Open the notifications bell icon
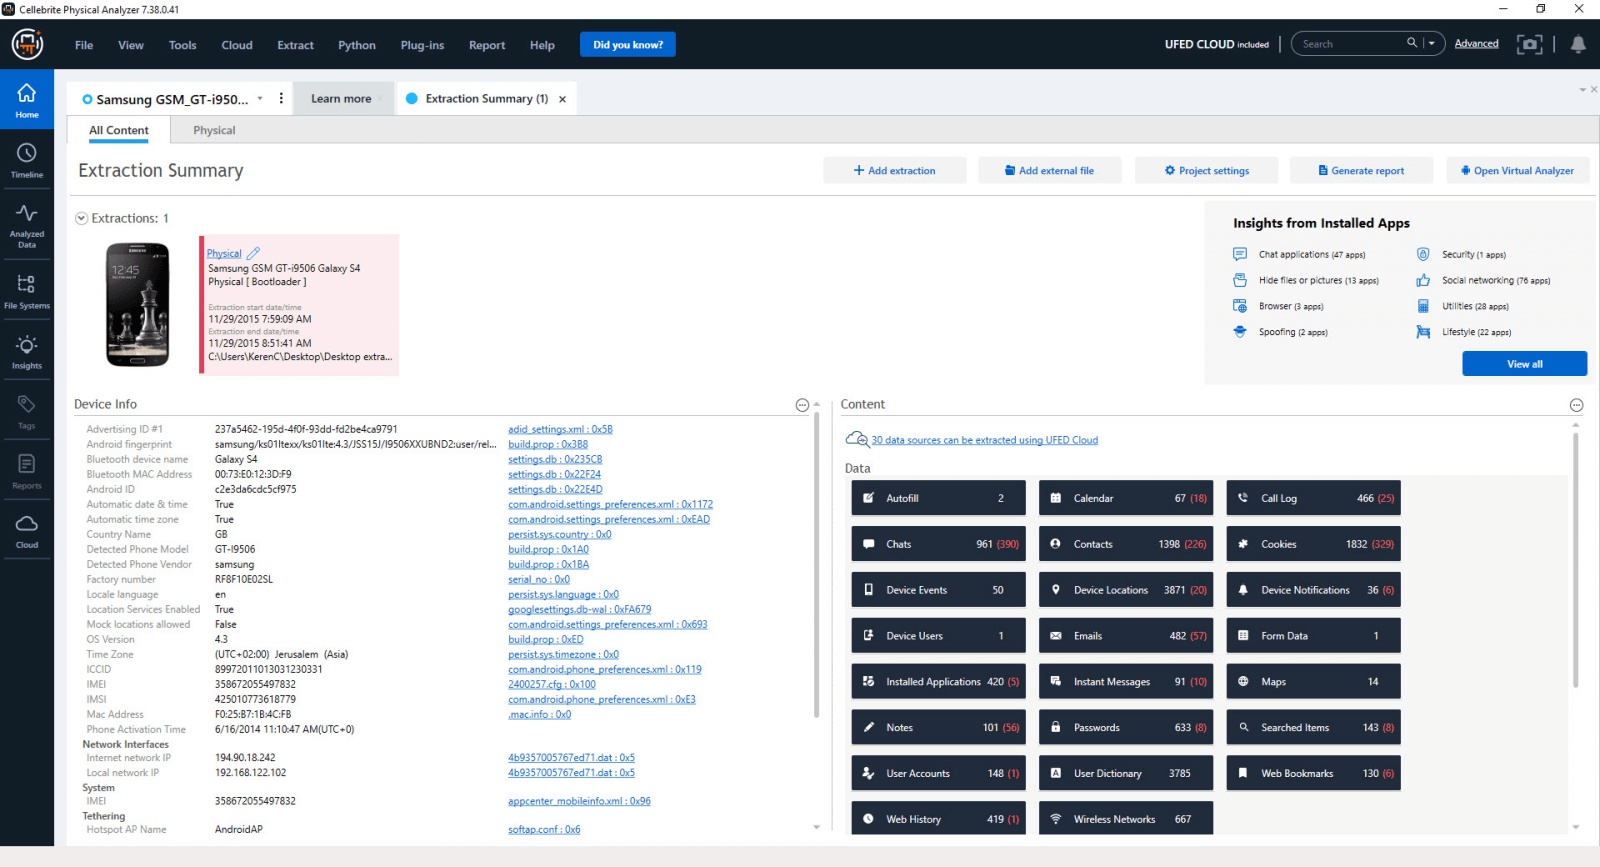This screenshot has height=867, width=1600. (x=1577, y=44)
